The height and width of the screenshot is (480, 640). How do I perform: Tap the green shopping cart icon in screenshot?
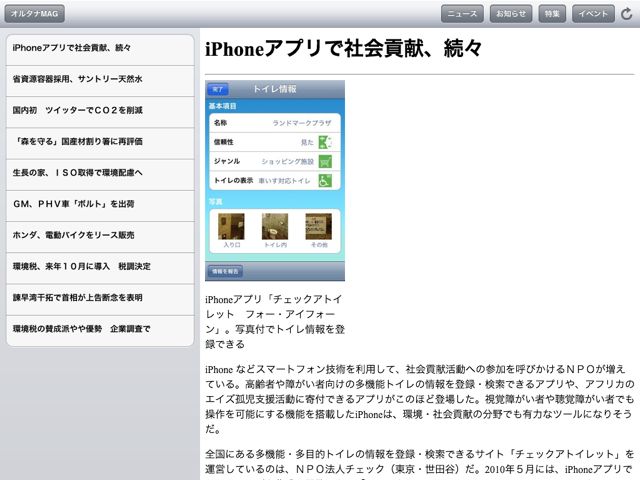tap(325, 161)
